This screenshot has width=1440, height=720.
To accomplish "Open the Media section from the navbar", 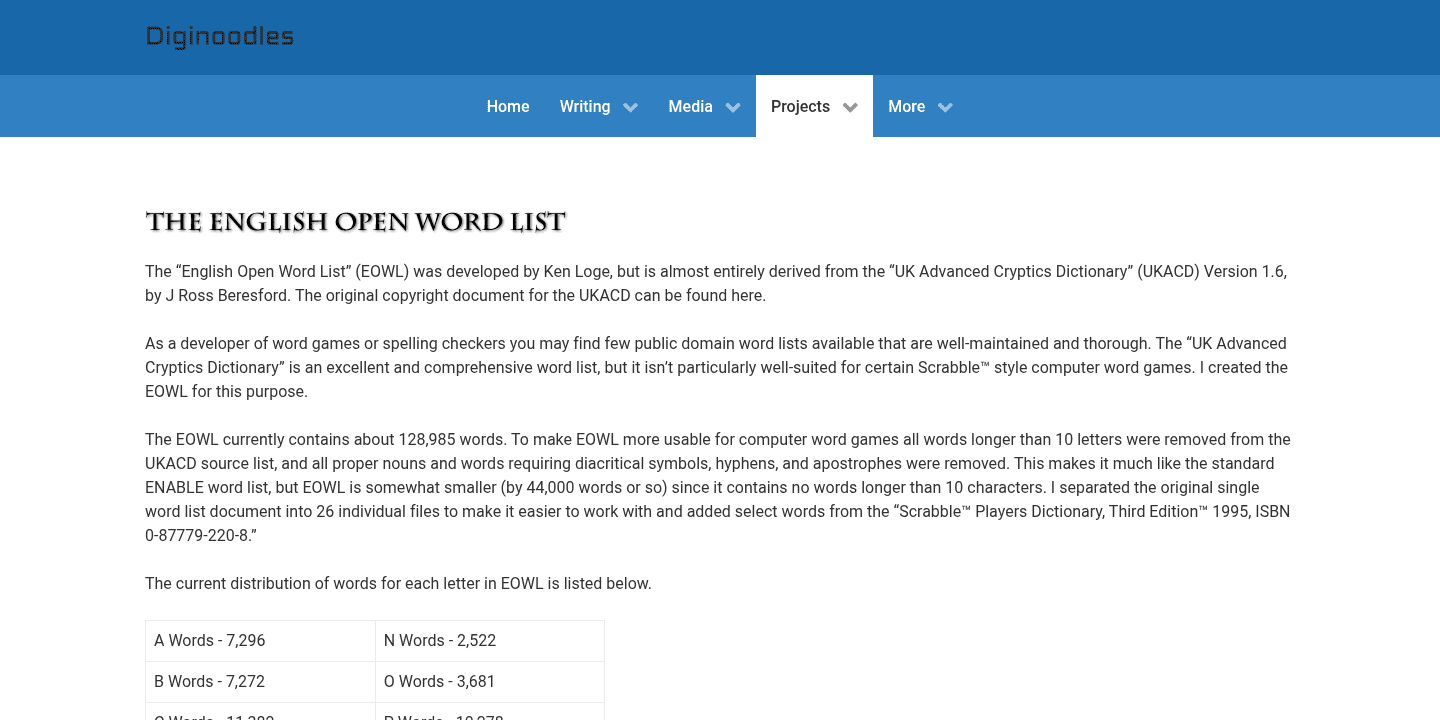I will [690, 106].
